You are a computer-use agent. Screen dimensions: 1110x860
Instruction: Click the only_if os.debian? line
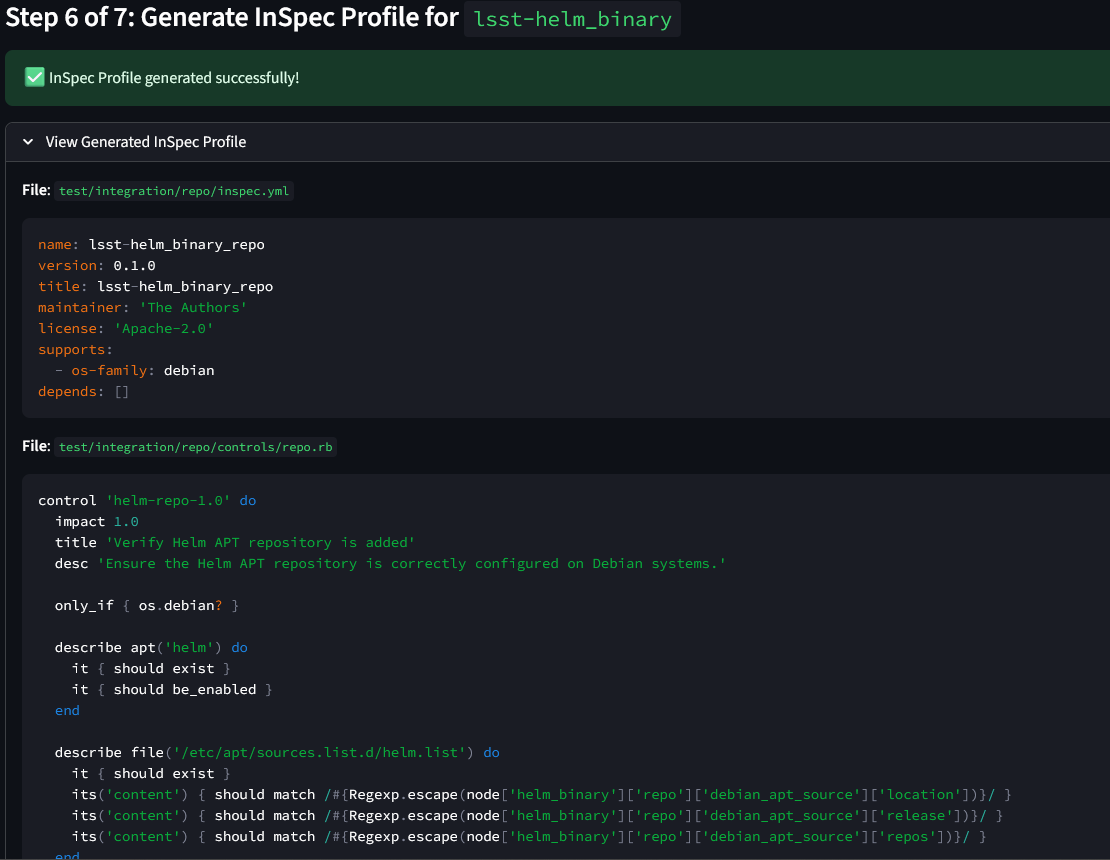click(146, 605)
